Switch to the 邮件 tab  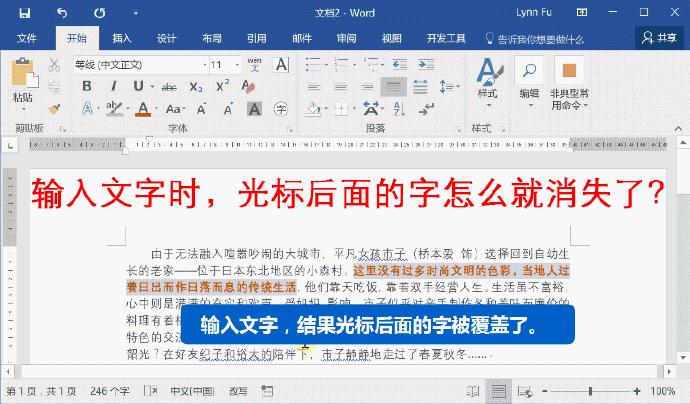(302, 38)
